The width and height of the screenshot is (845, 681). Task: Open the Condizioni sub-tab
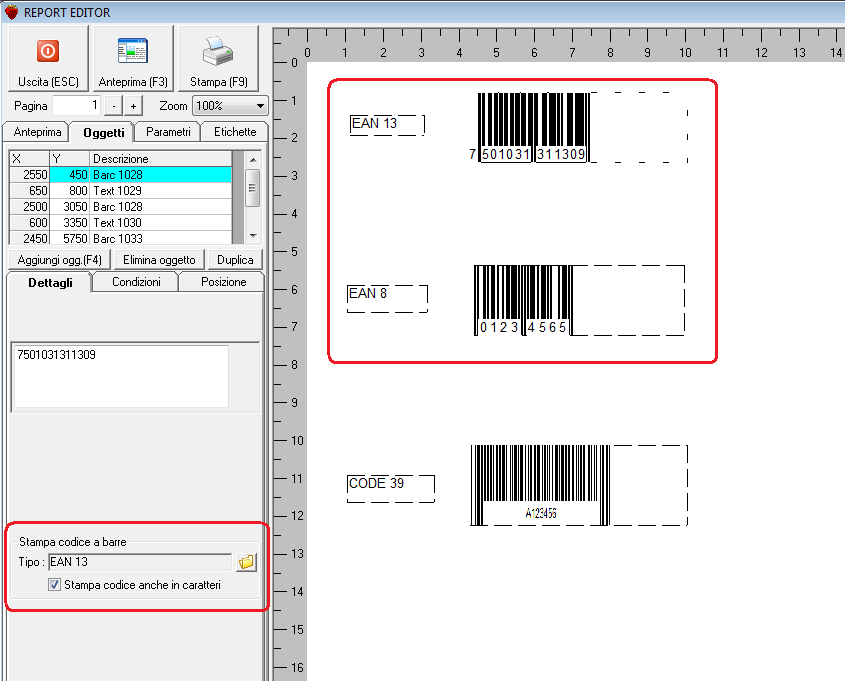pyautogui.click(x=136, y=282)
